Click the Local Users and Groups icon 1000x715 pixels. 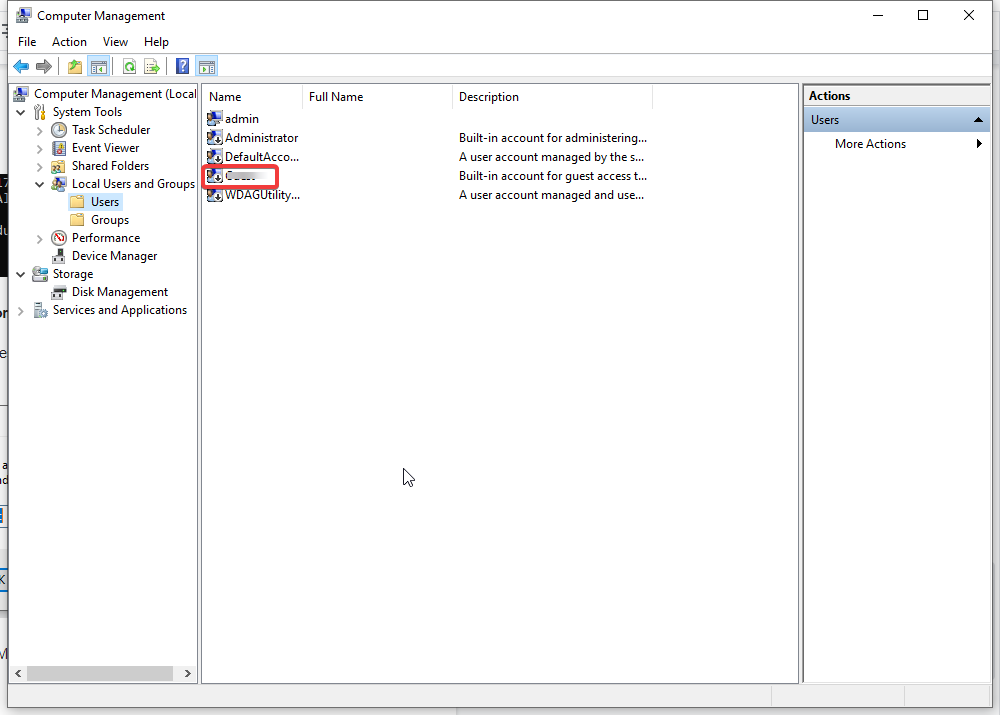[59, 184]
